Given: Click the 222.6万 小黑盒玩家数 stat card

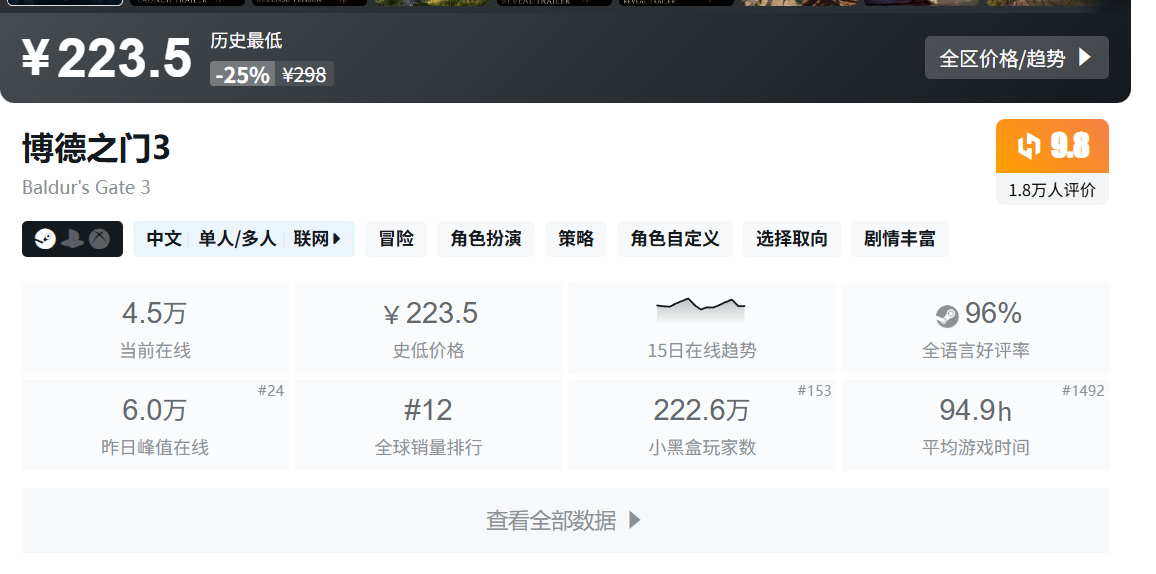Looking at the screenshot, I should [x=702, y=425].
